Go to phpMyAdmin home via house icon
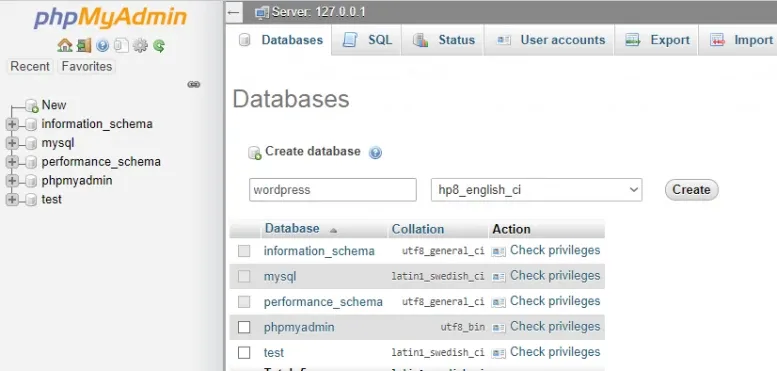 pos(64,46)
